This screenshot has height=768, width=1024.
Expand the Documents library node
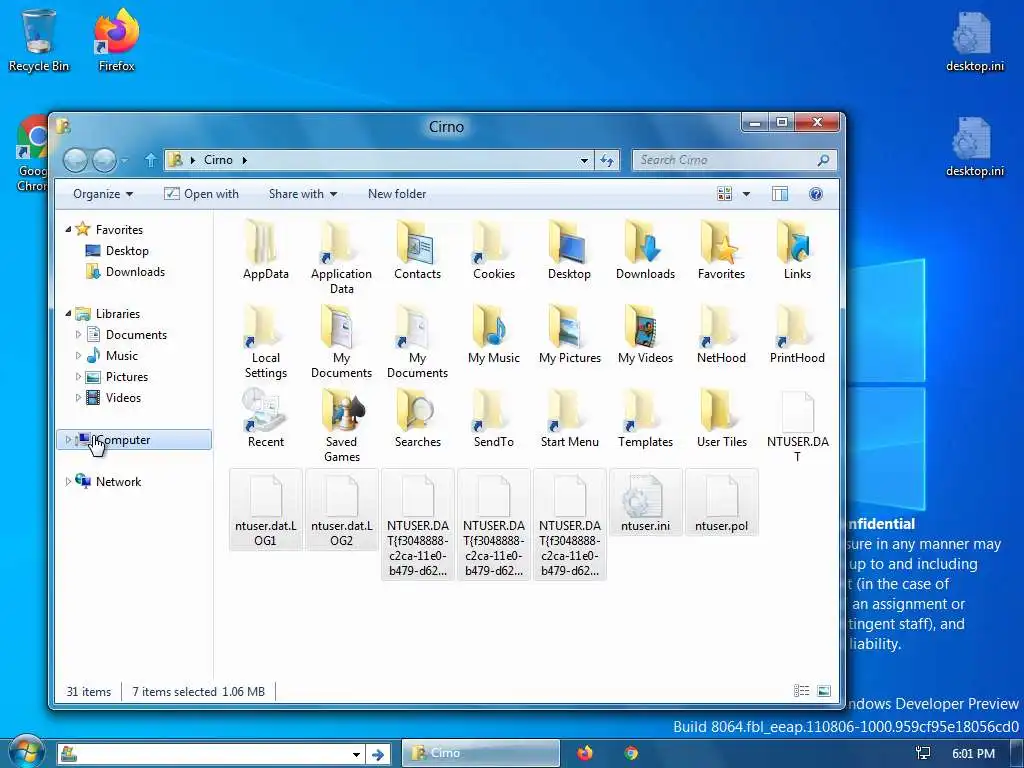pos(78,334)
